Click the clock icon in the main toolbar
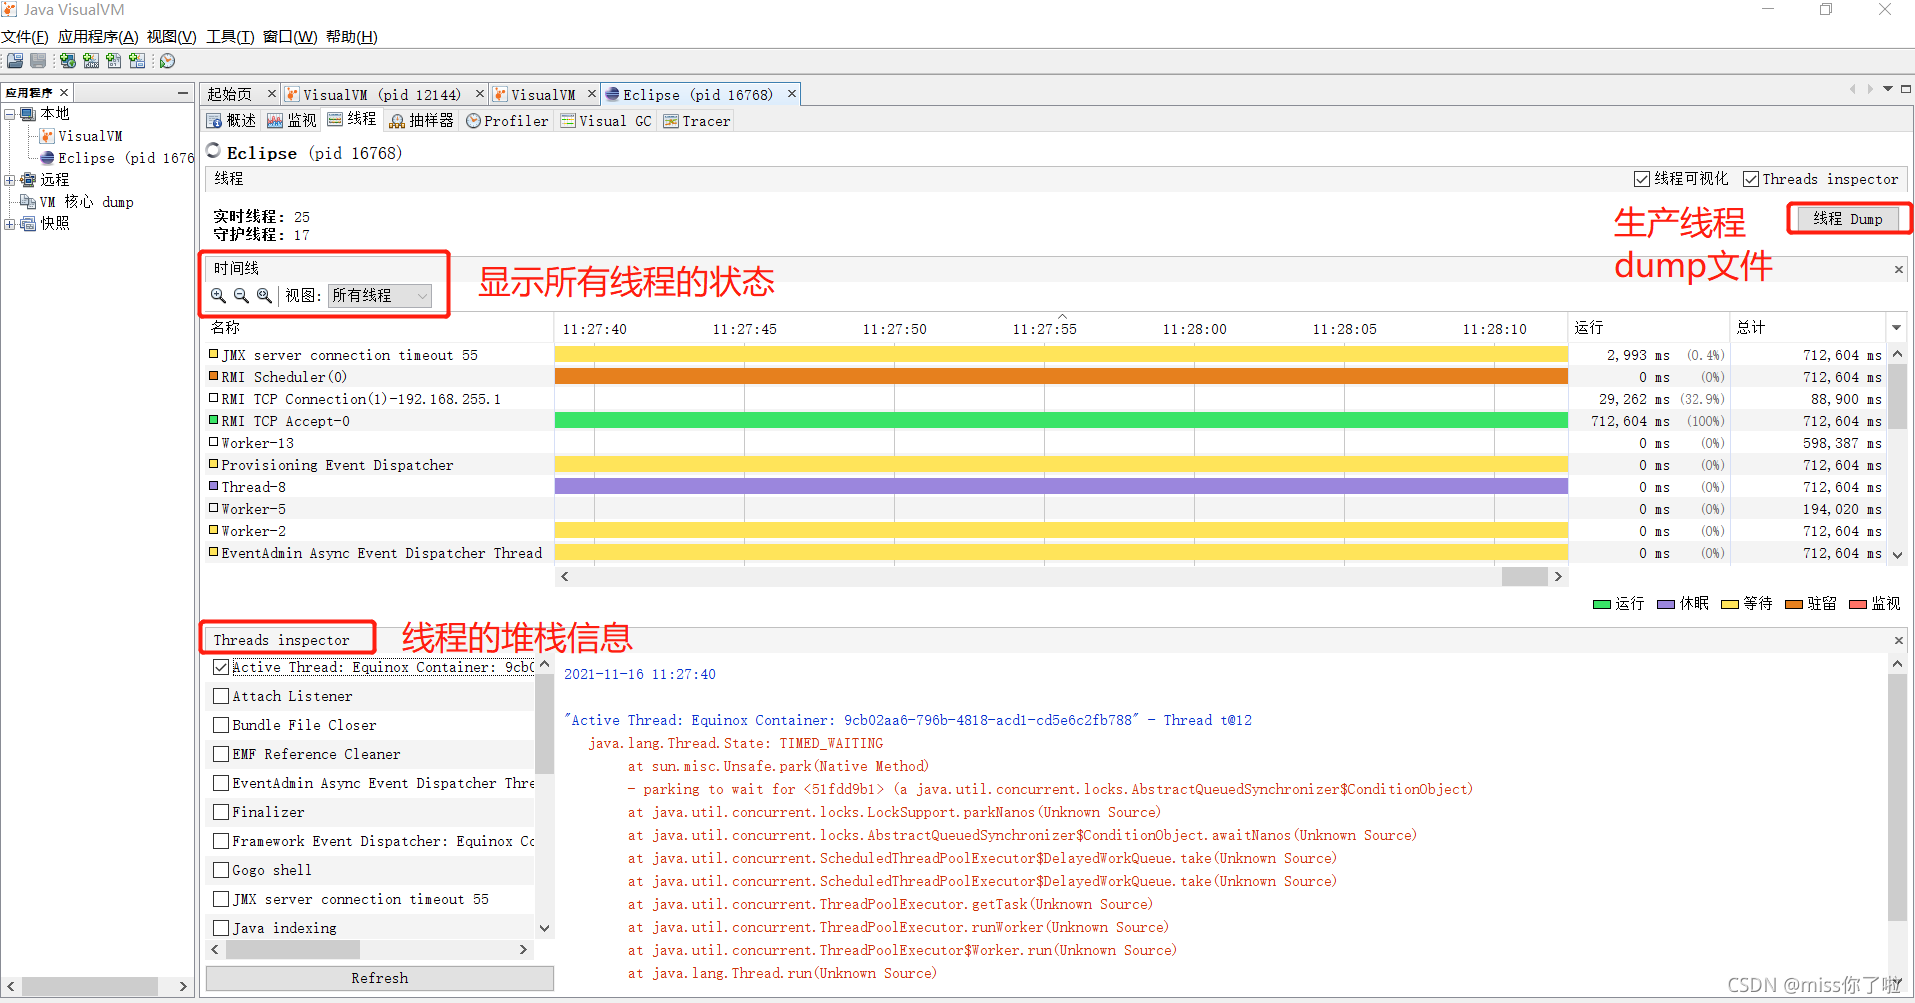1915x1003 pixels. [x=166, y=60]
